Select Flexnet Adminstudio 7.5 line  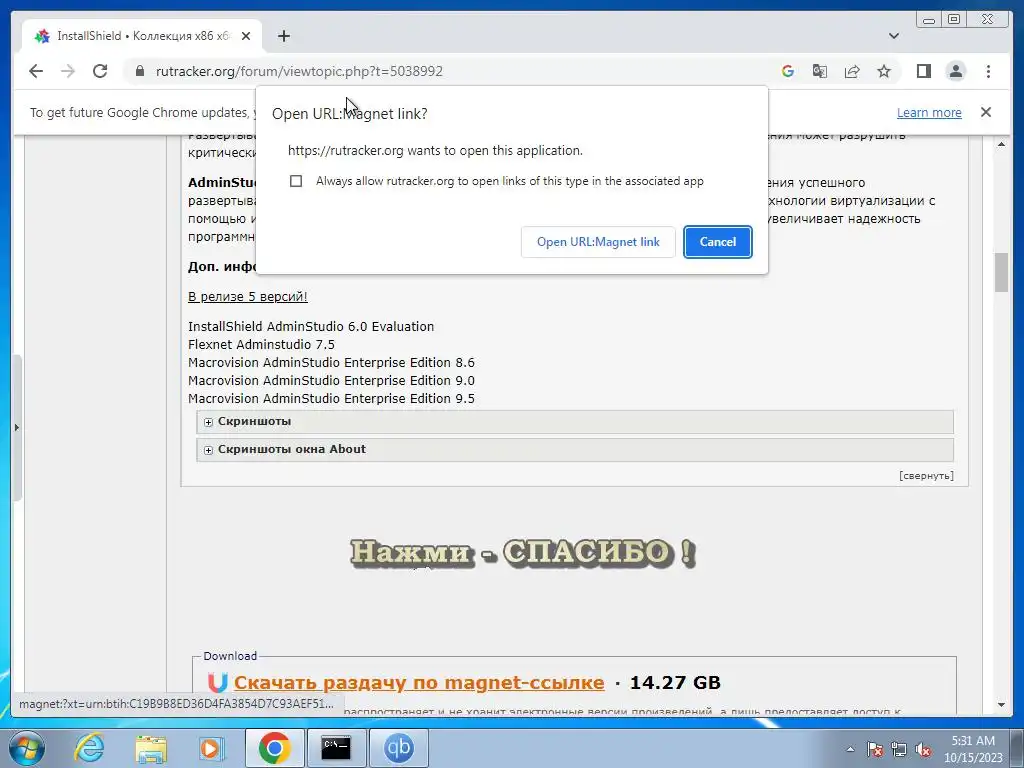click(261, 344)
